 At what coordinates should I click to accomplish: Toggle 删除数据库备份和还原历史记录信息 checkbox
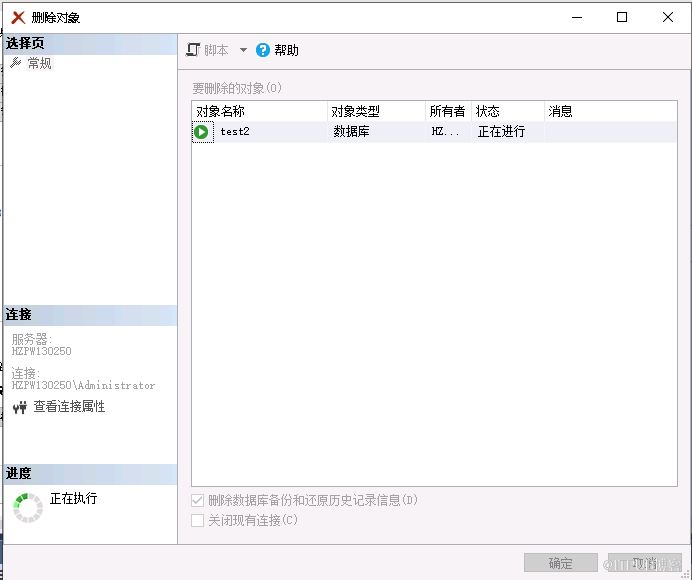(x=198, y=500)
